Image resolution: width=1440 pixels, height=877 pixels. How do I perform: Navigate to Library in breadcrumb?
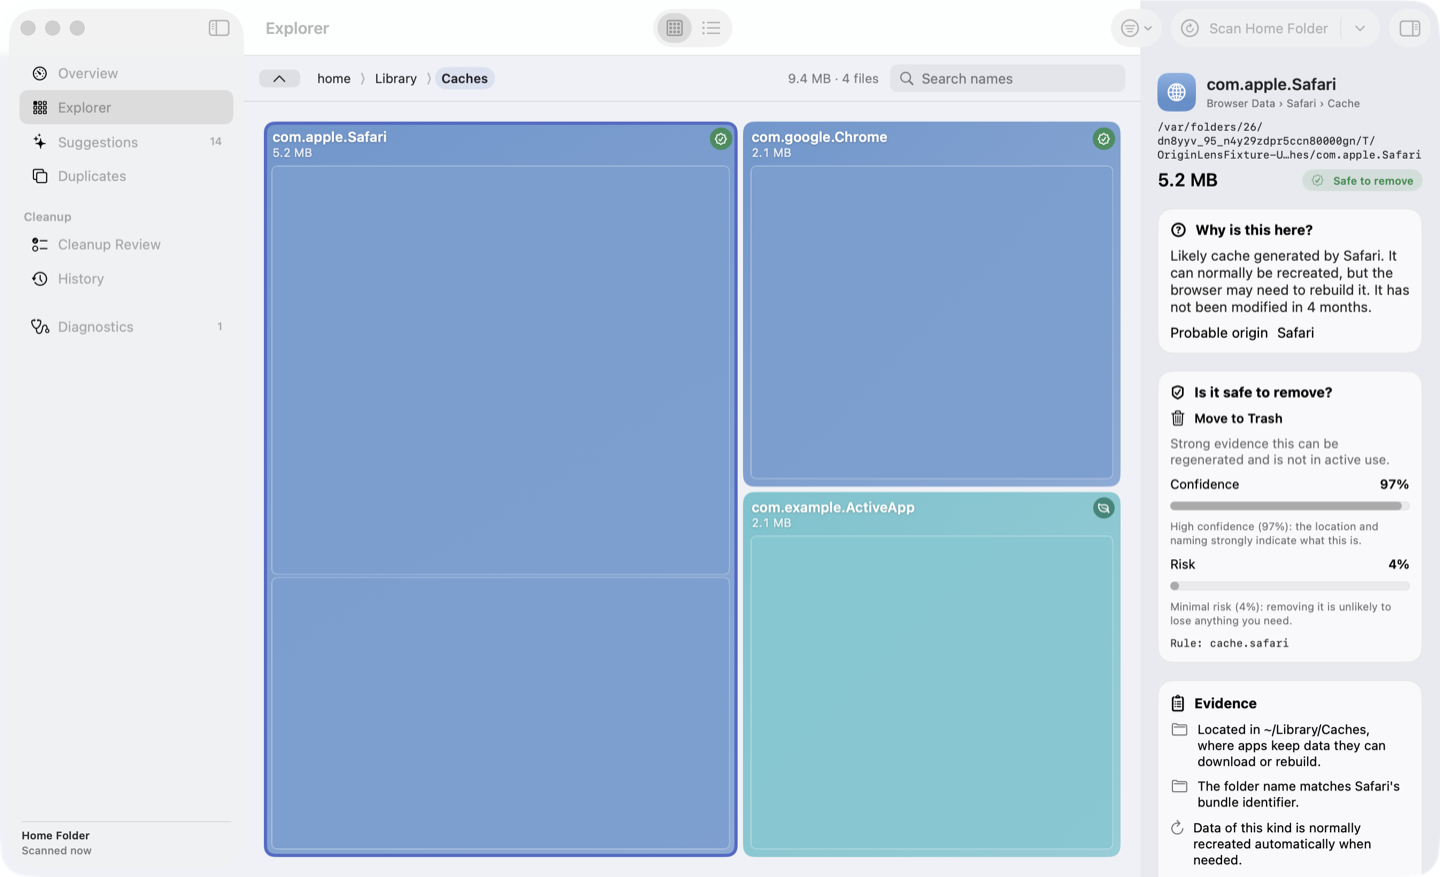[x=396, y=79]
